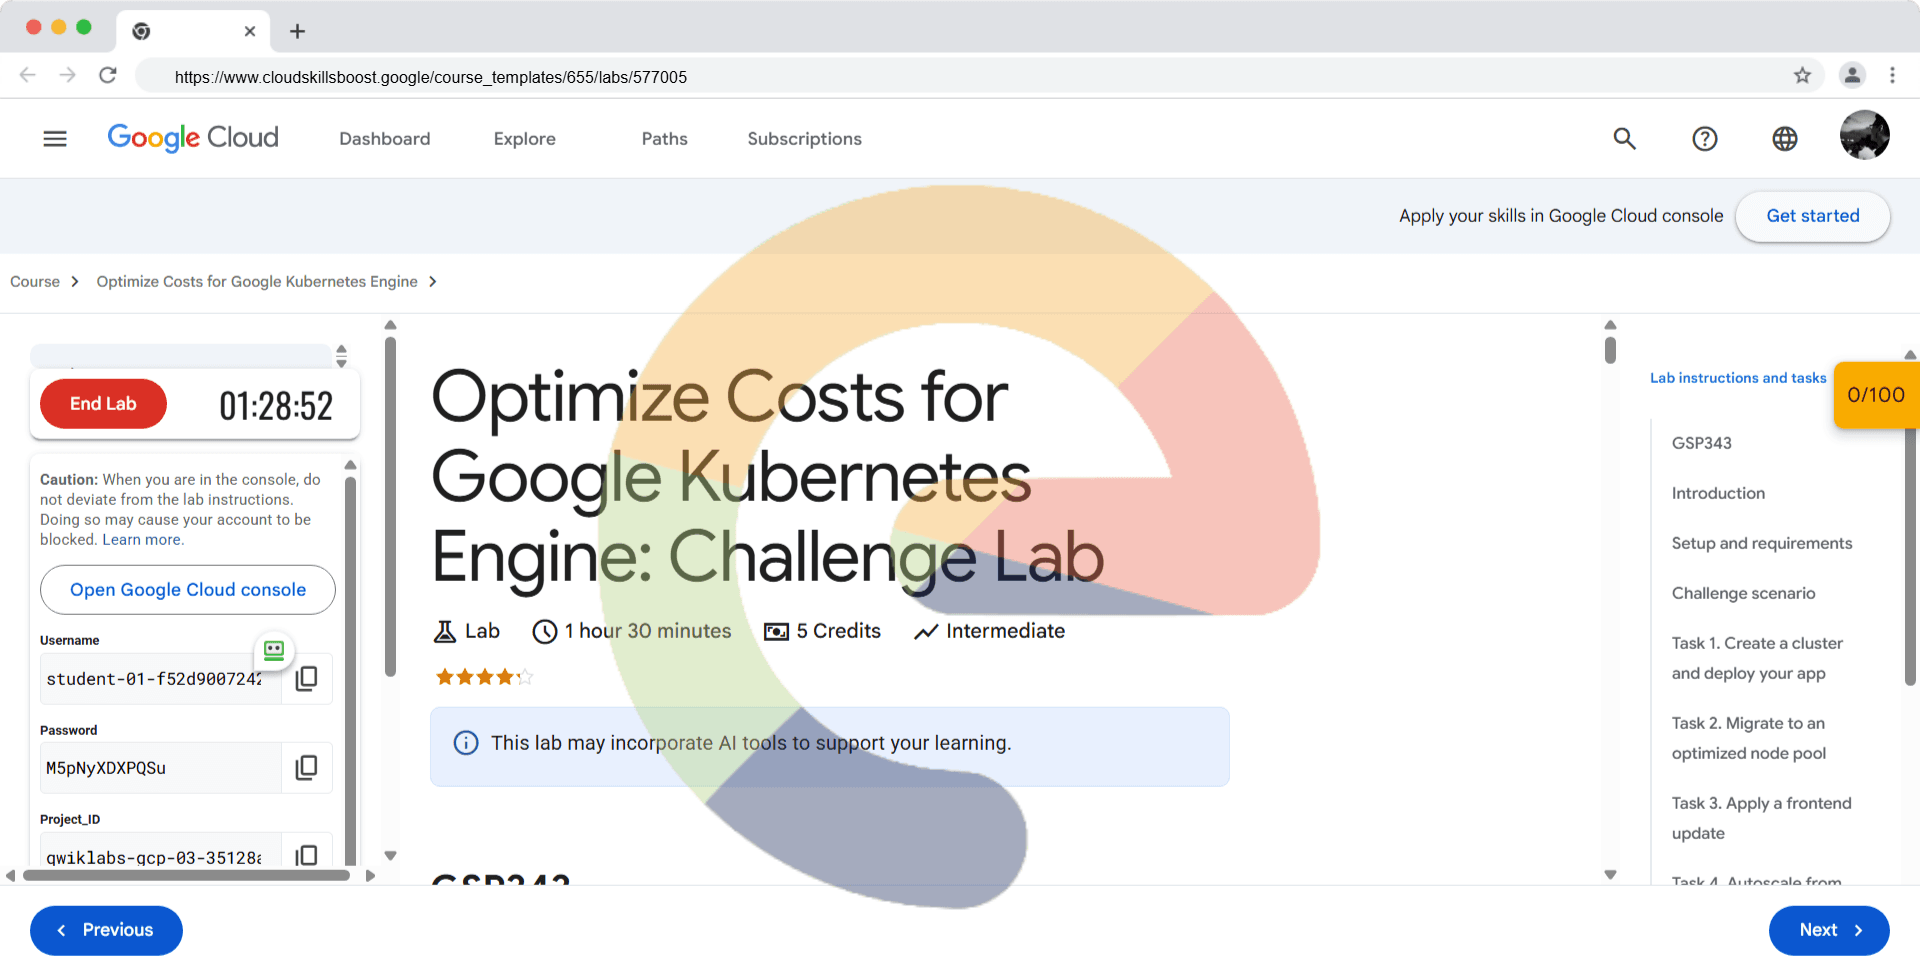Viewport: 1920px width, 975px height.
Task: Jump to Challenge scenario section
Action: tap(1743, 593)
